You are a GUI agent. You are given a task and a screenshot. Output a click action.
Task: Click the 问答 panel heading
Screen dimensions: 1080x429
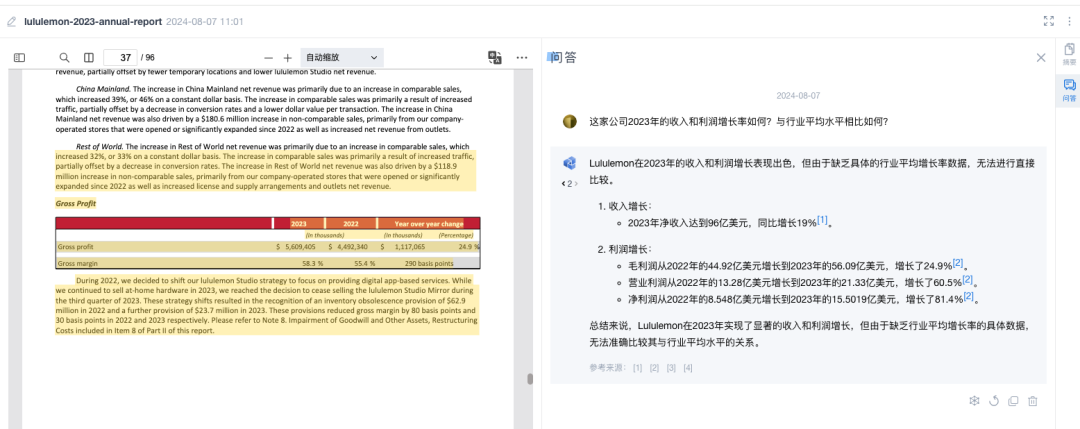click(x=564, y=58)
